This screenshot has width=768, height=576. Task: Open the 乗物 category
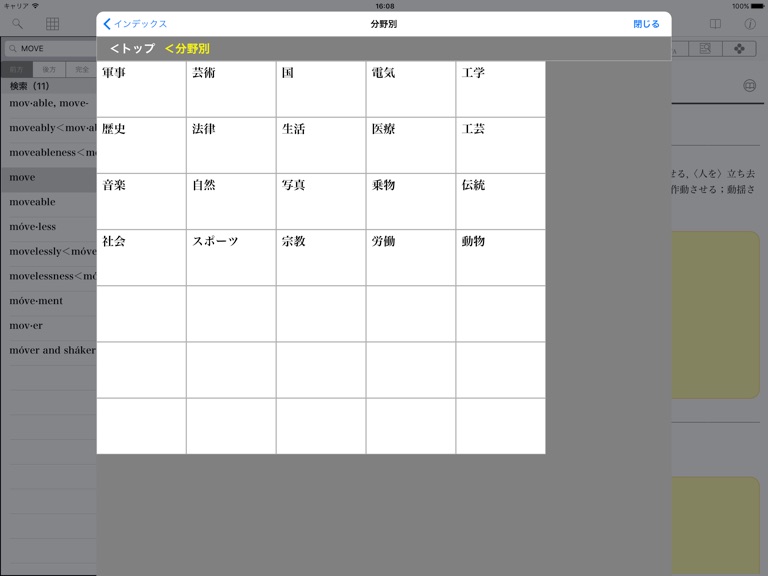(411, 201)
